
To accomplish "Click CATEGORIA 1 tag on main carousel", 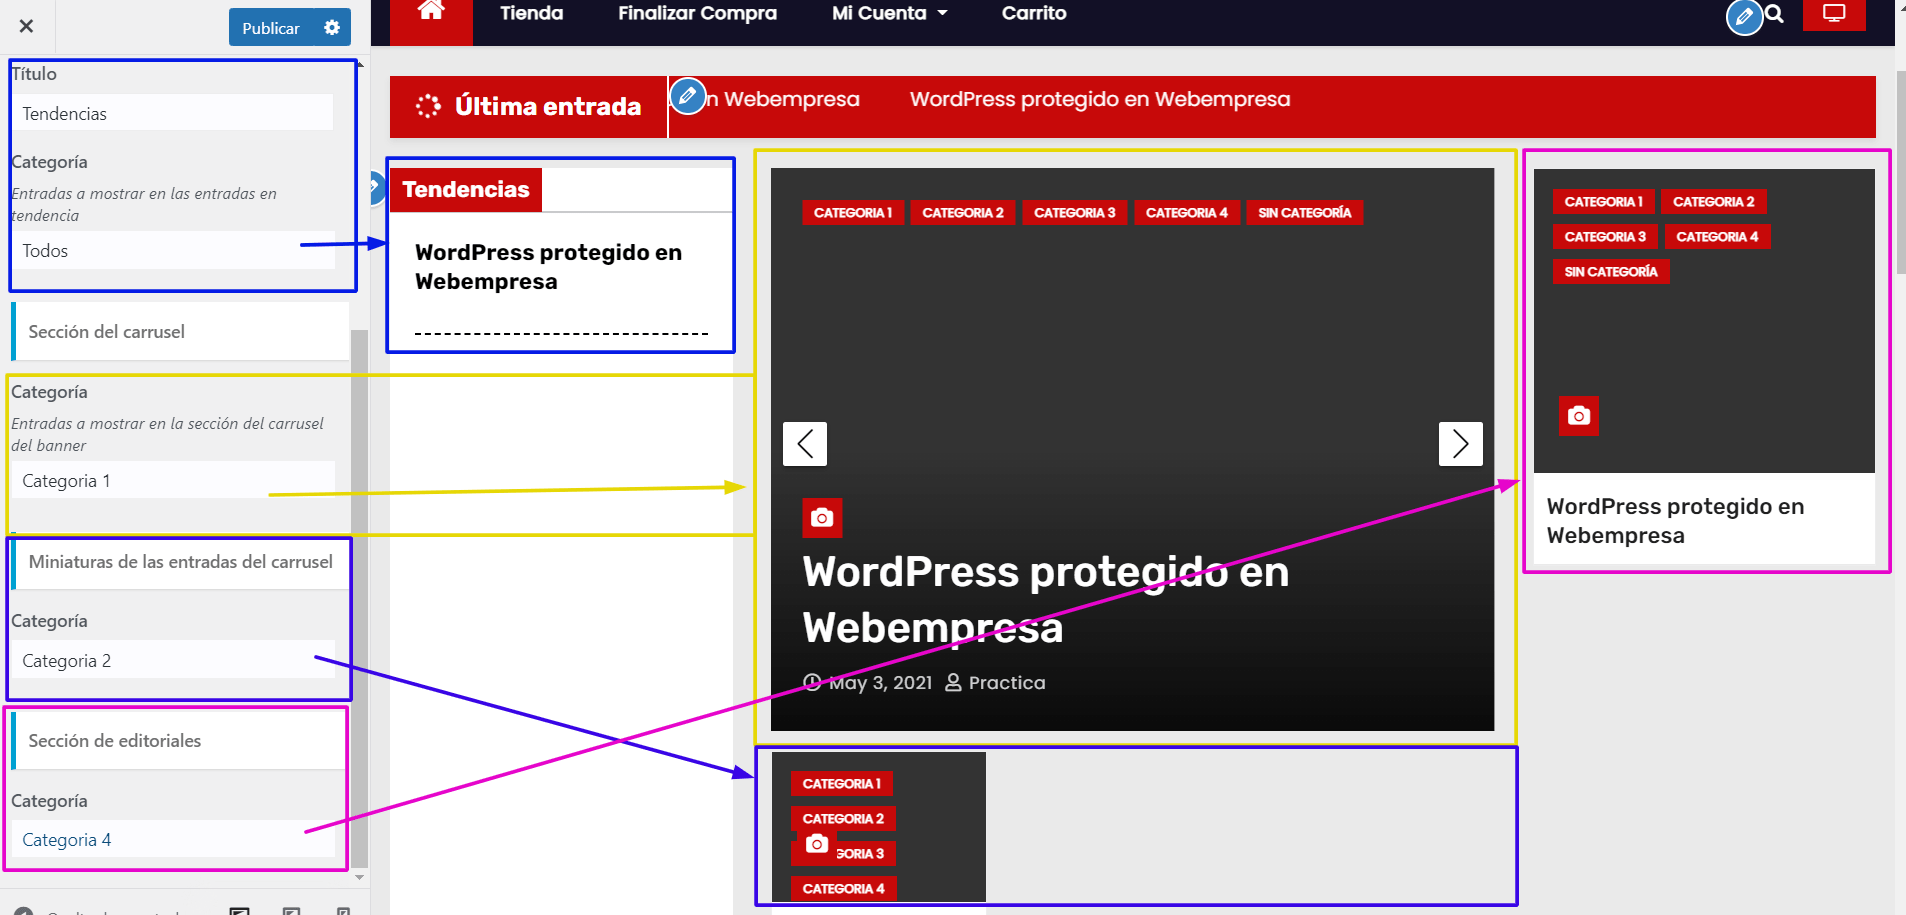I will (x=853, y=213).
